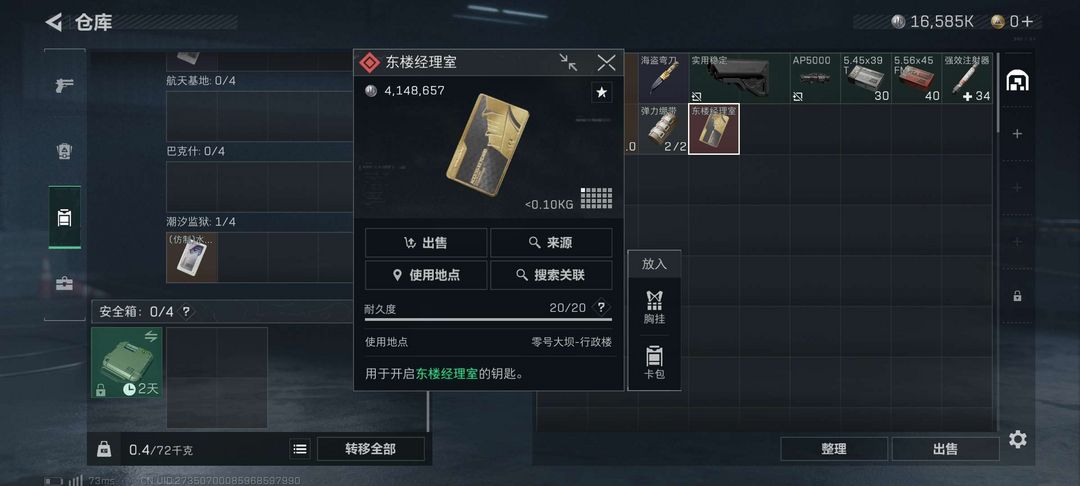Put item into 卡包 card pack
Image resolution: width=1080 pixels, height=486 pixels.
click(654, 364)
